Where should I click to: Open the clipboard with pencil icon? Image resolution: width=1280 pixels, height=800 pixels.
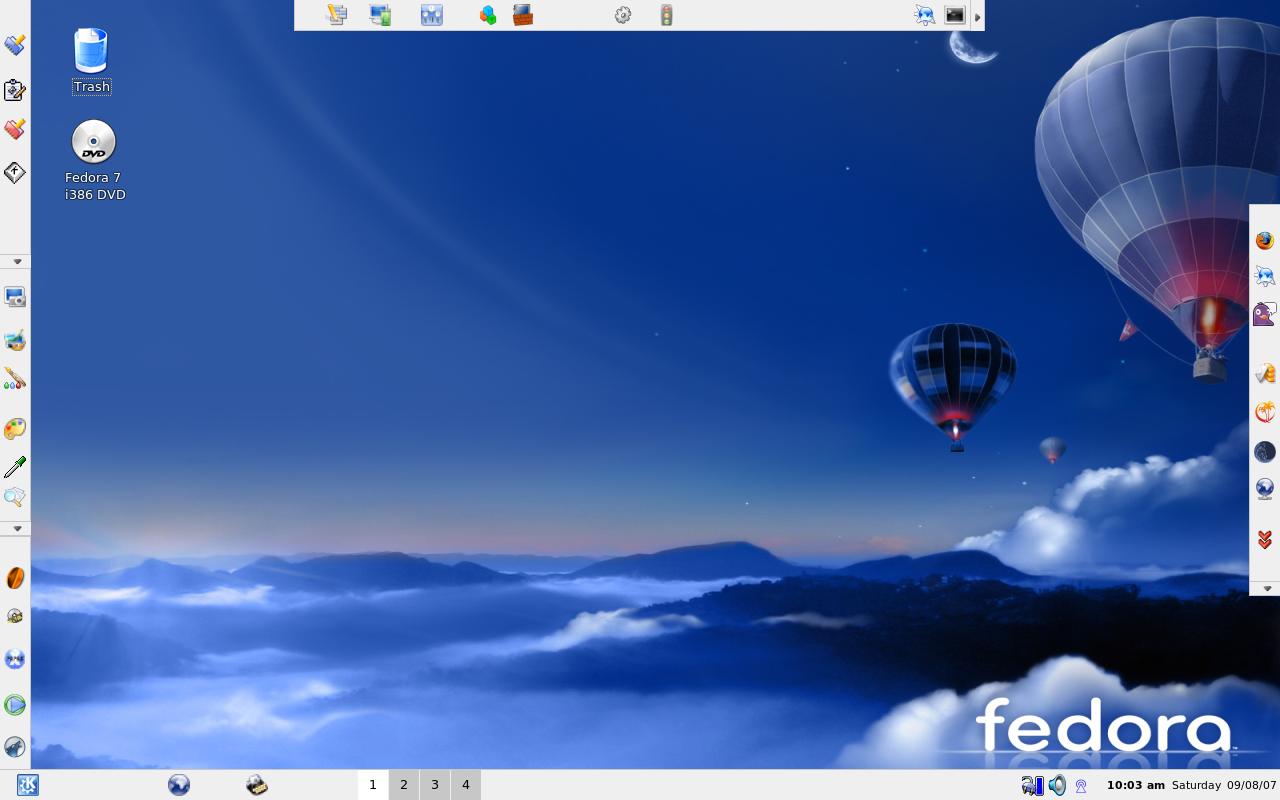[15, 90]
